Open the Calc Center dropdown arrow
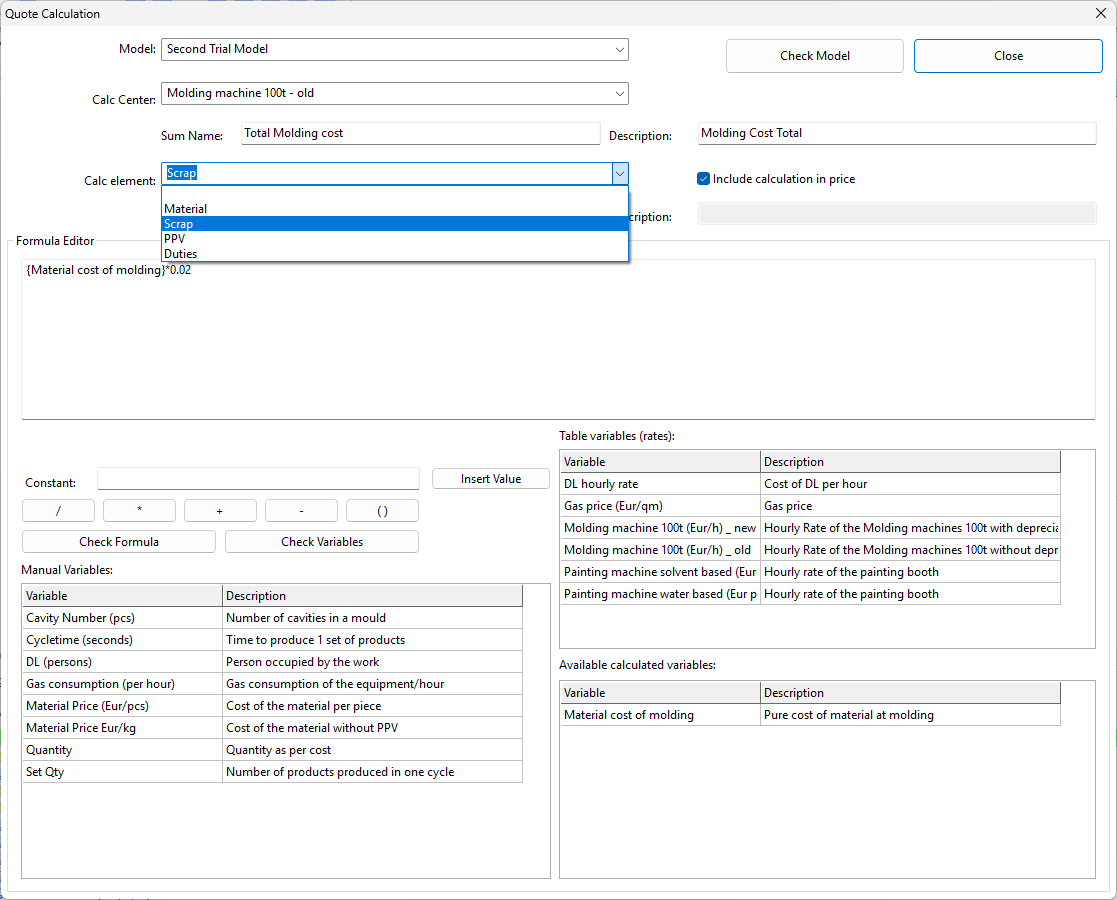This screenshot has height=900, width=1117. click(x=620, y=93)
